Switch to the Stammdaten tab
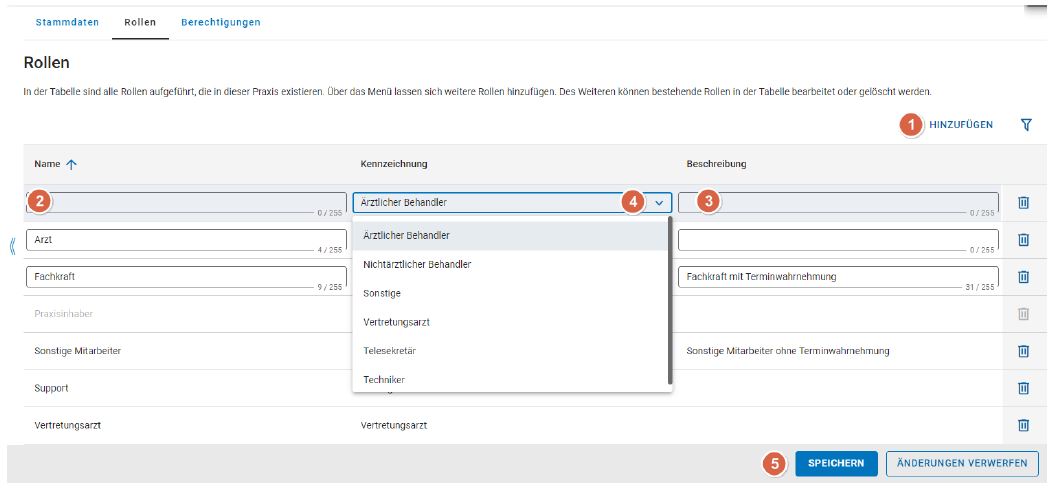This screenshot has width=1057, height=495. [x=67, y=22]
